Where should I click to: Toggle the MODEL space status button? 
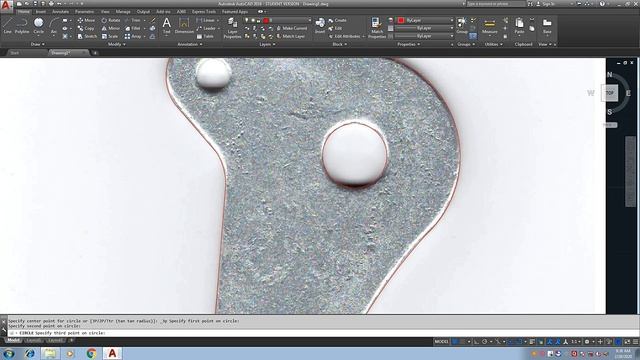(441, 342)
